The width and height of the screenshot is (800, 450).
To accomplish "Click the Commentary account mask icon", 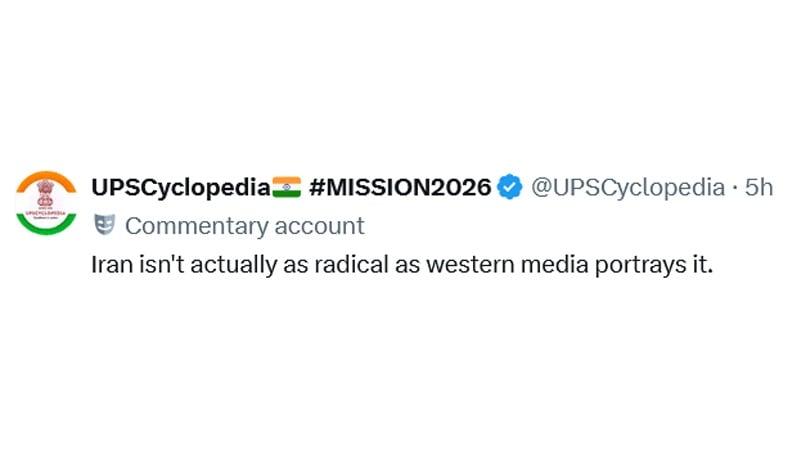I will (104, 225).
